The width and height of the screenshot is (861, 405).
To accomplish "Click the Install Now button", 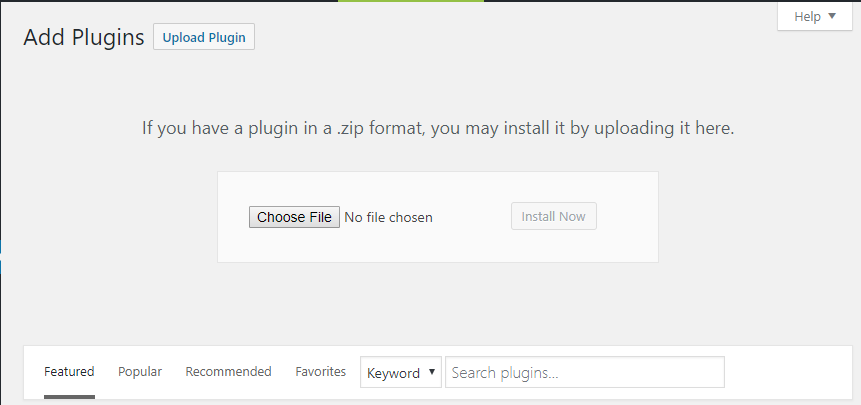I will [x=554, y=216].
